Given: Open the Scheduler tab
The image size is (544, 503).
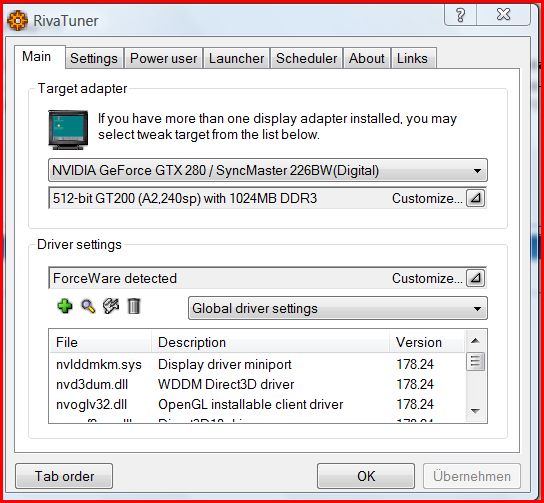Looking at the screenshot, I should coord(307,58).
